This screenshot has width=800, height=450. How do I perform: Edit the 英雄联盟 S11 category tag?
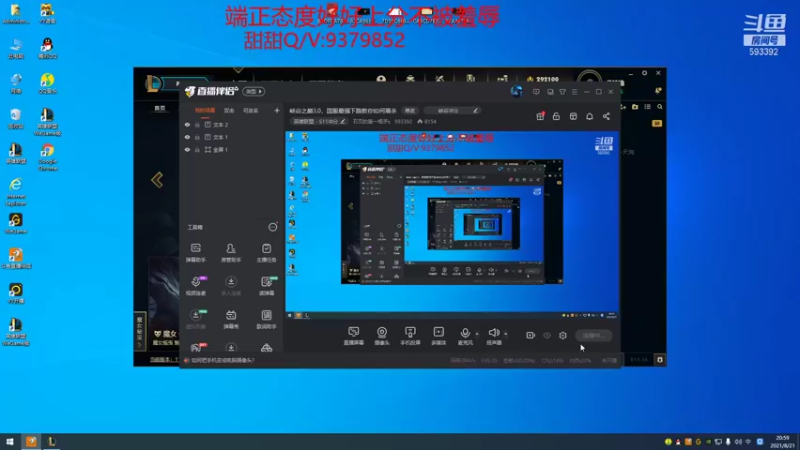pos(319,121)
